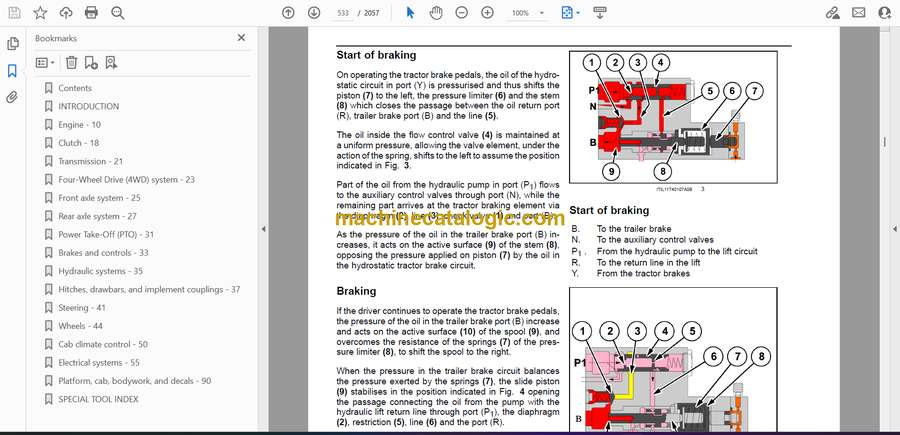Go to next page with the down arrow
The height and width of the screenshot is (435, 900).
click(314, 13)
